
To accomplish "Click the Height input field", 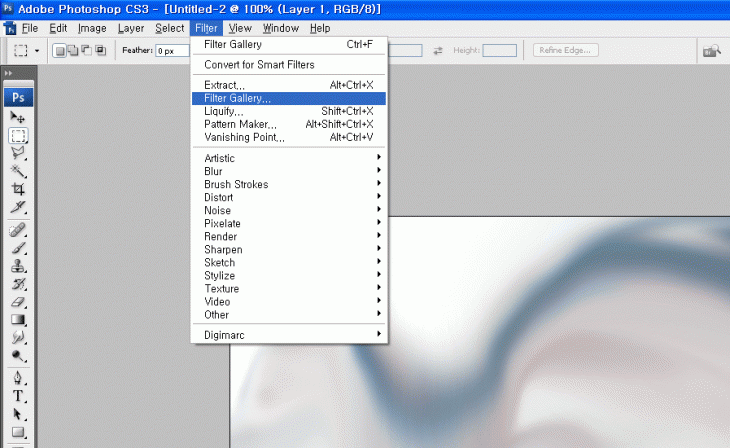I will pos(499,50).
